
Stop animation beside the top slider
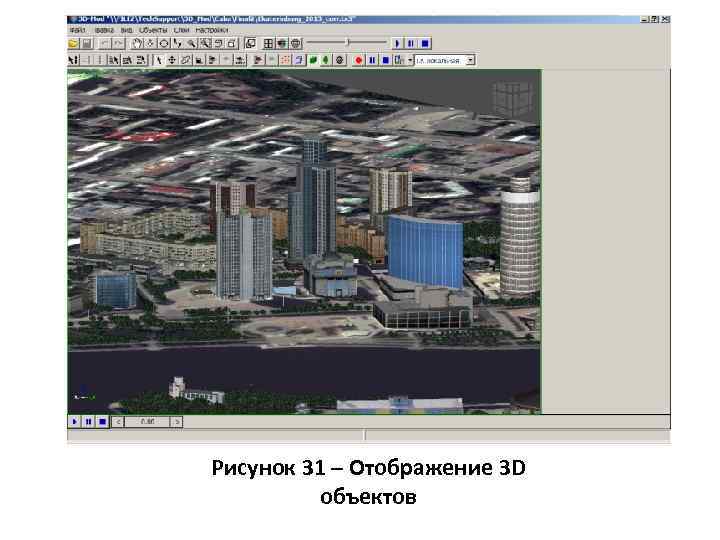(425, 44)
